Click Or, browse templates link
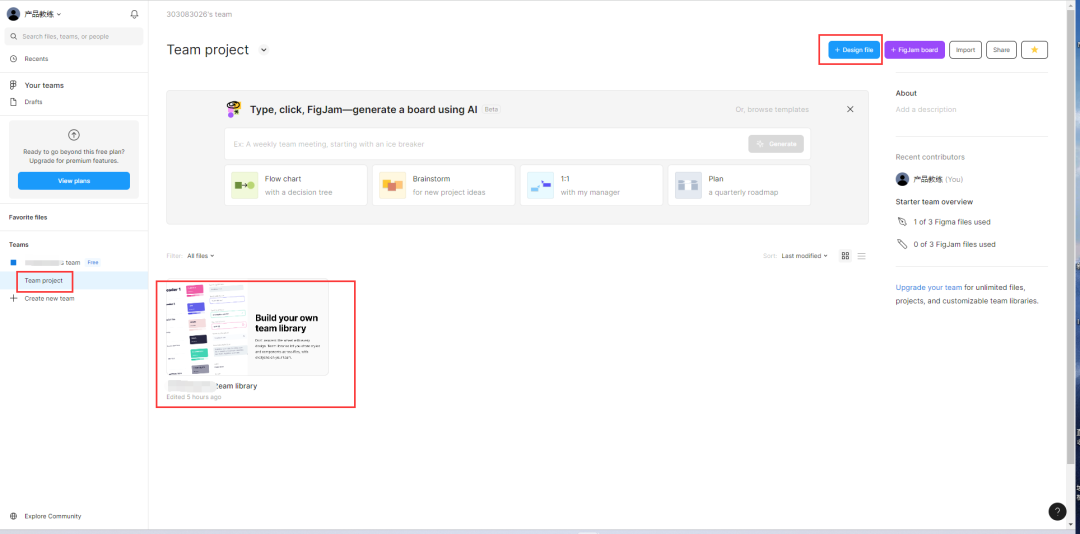 [772, 110]
